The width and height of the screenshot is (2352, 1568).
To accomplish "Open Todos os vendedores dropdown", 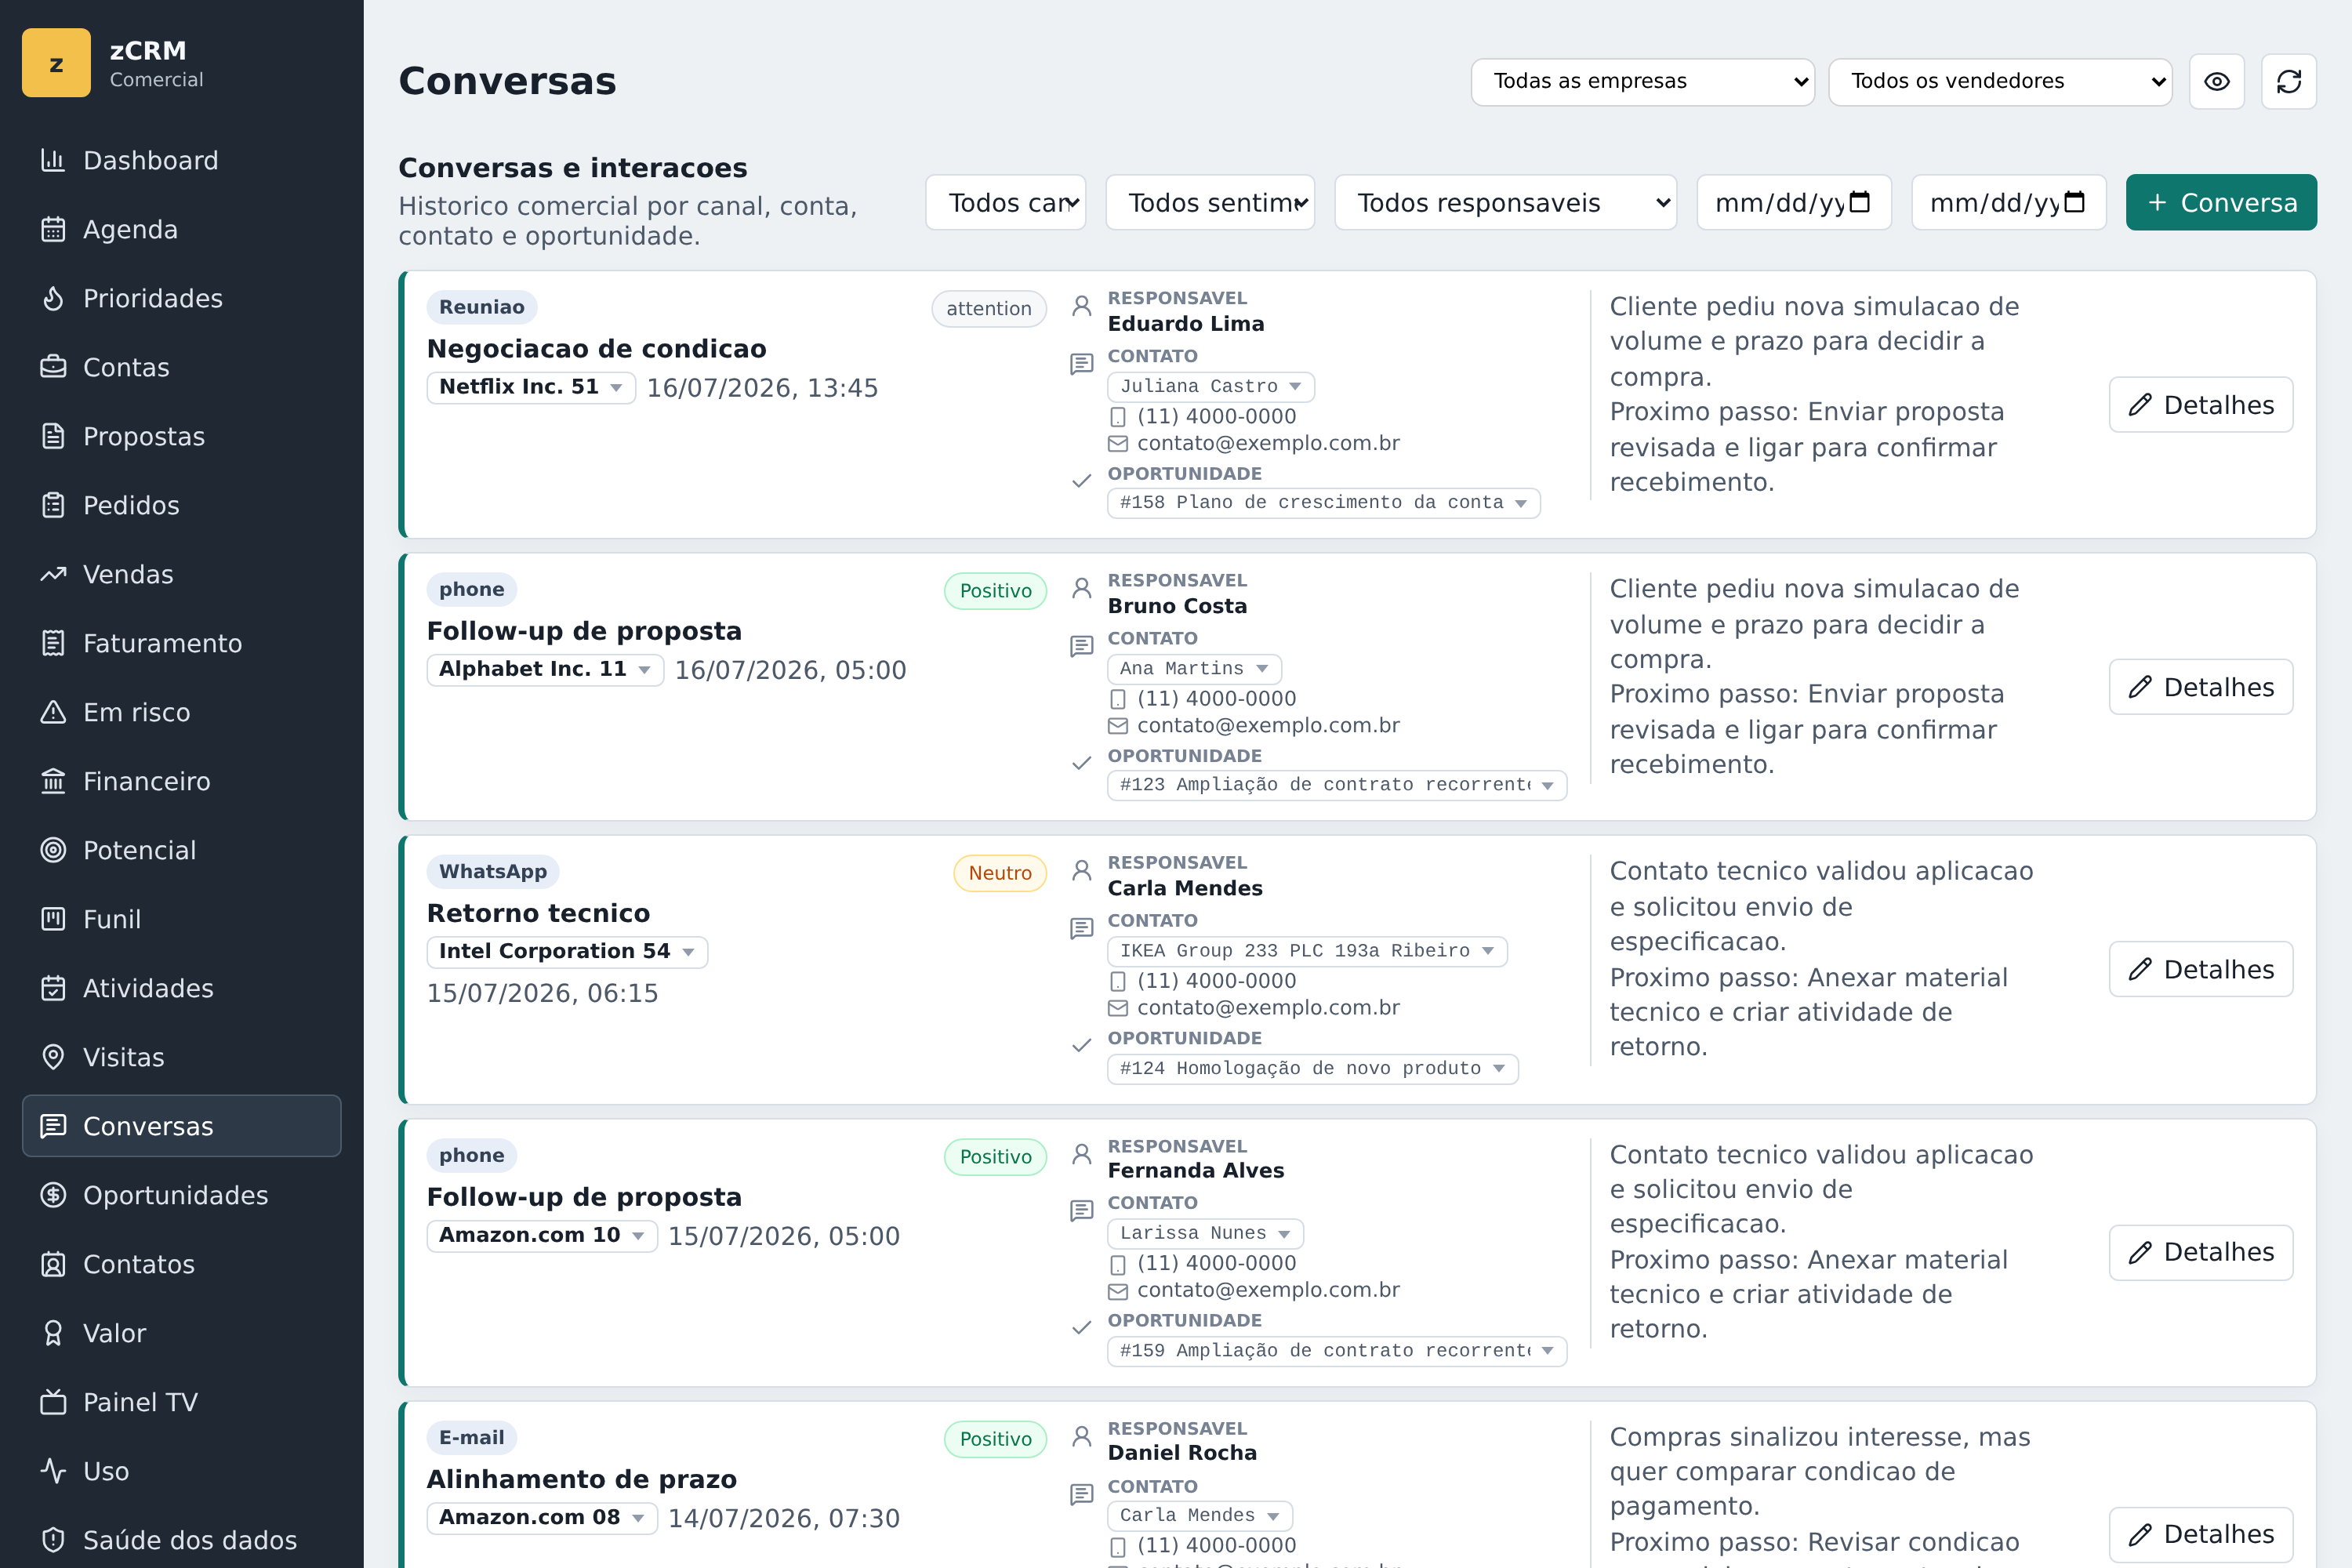I will coord(2000,81).
